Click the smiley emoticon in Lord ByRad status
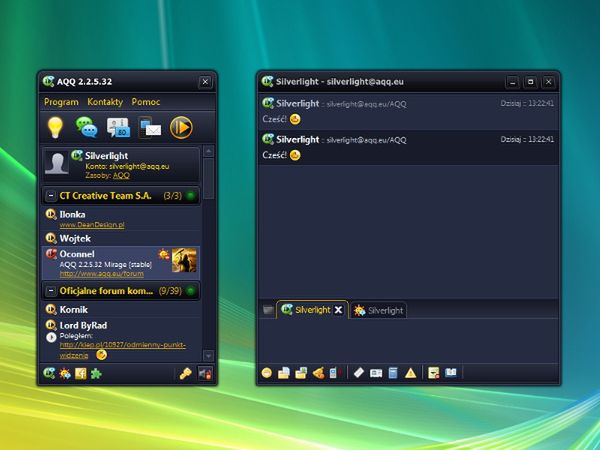The height and width of the screenshot is (450, 600). [x=101, y=355]
